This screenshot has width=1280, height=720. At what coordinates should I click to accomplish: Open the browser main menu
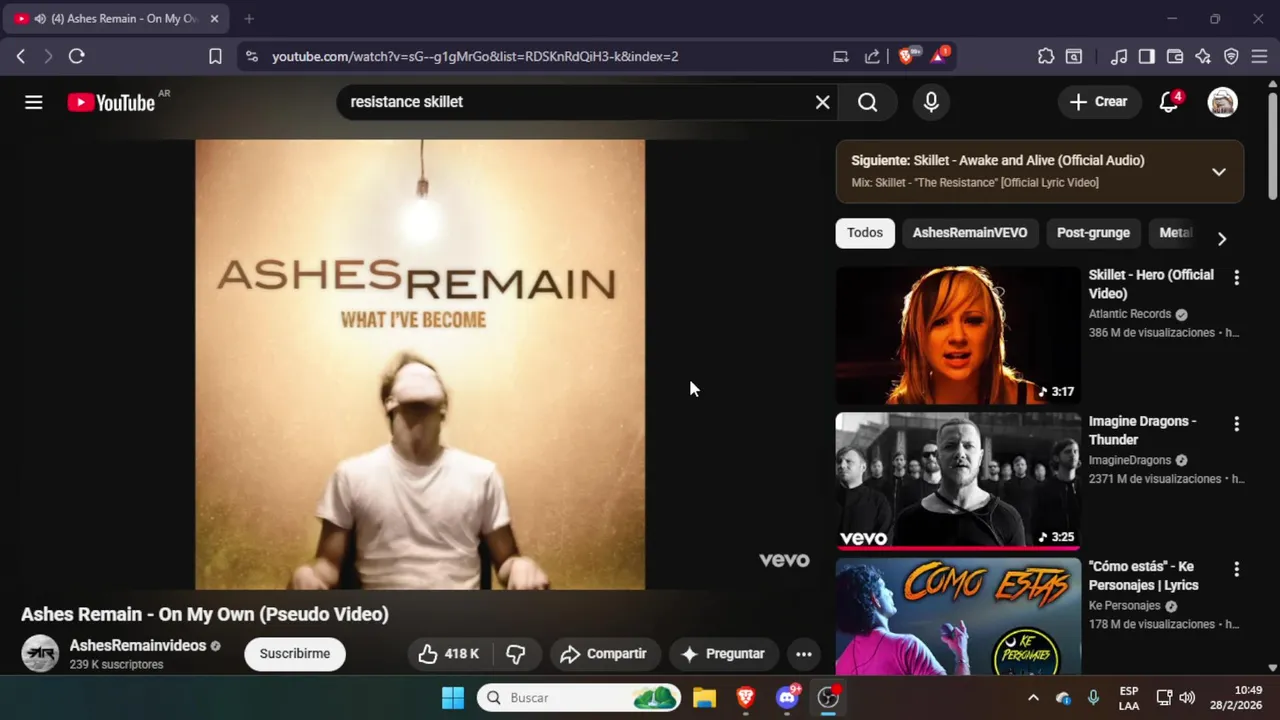(x=1260, y=56)
